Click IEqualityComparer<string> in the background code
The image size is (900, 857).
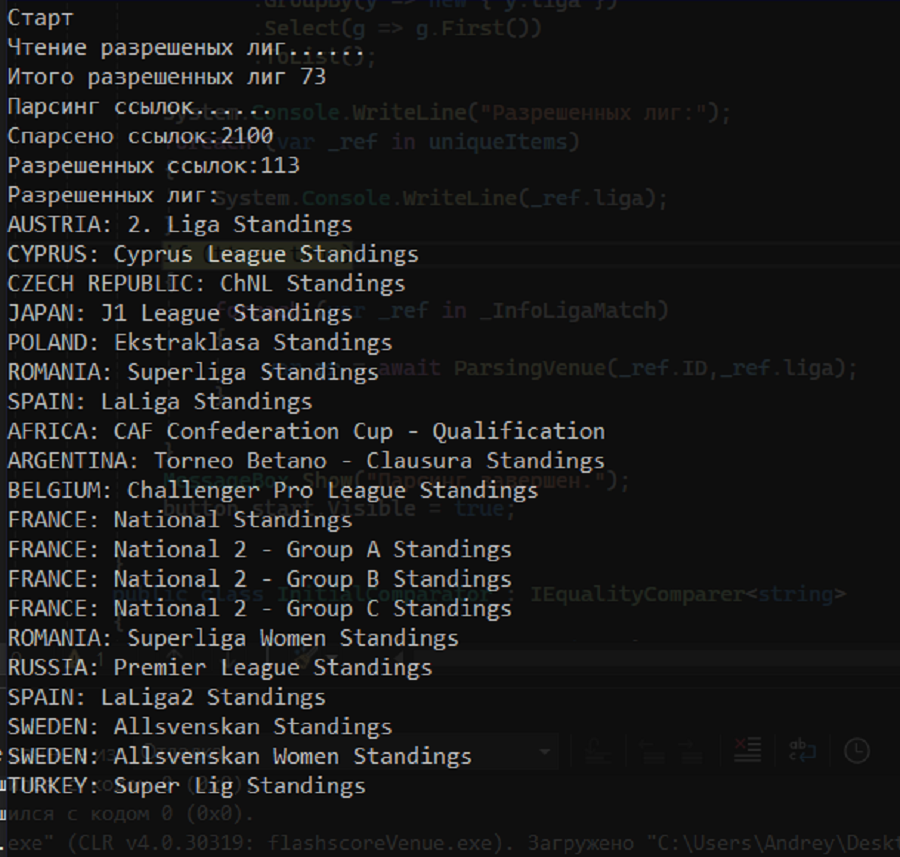coord(688,595)
